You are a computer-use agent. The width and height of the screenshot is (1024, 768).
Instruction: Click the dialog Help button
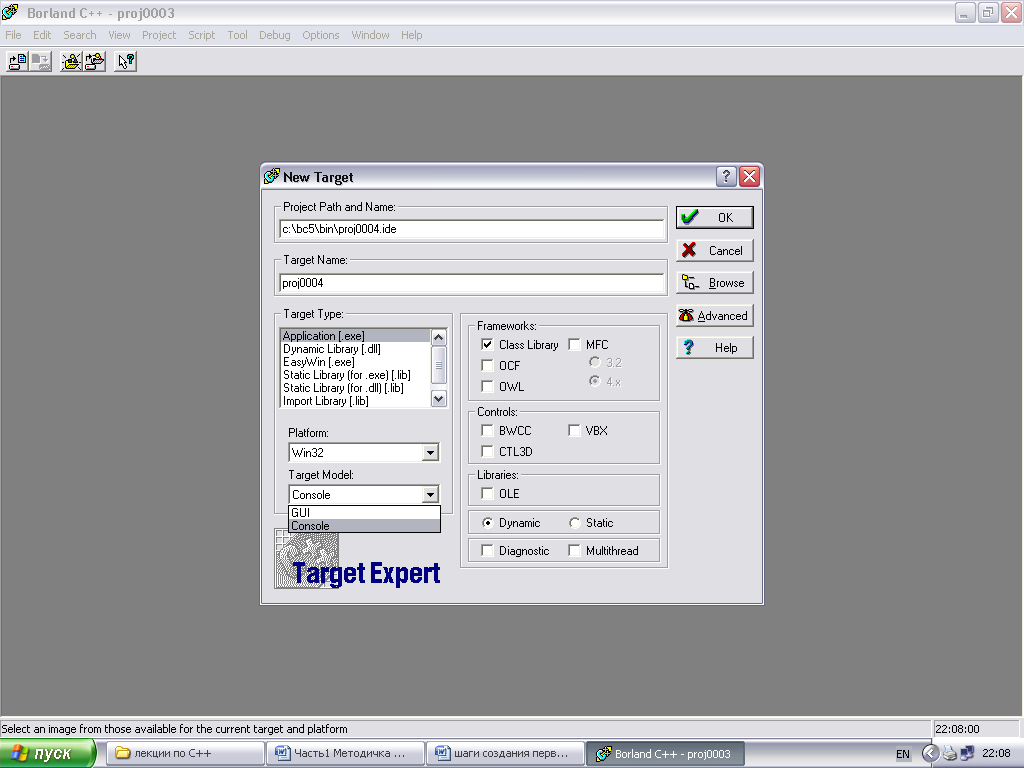[x=714, y=347]
